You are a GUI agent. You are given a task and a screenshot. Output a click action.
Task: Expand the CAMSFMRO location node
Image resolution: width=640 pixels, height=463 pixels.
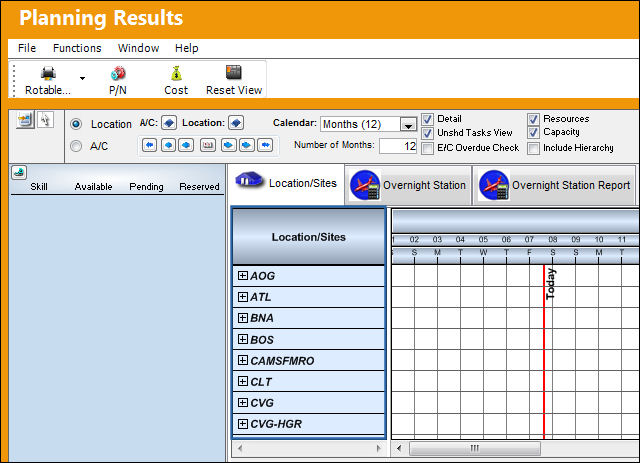coord(243,360)
